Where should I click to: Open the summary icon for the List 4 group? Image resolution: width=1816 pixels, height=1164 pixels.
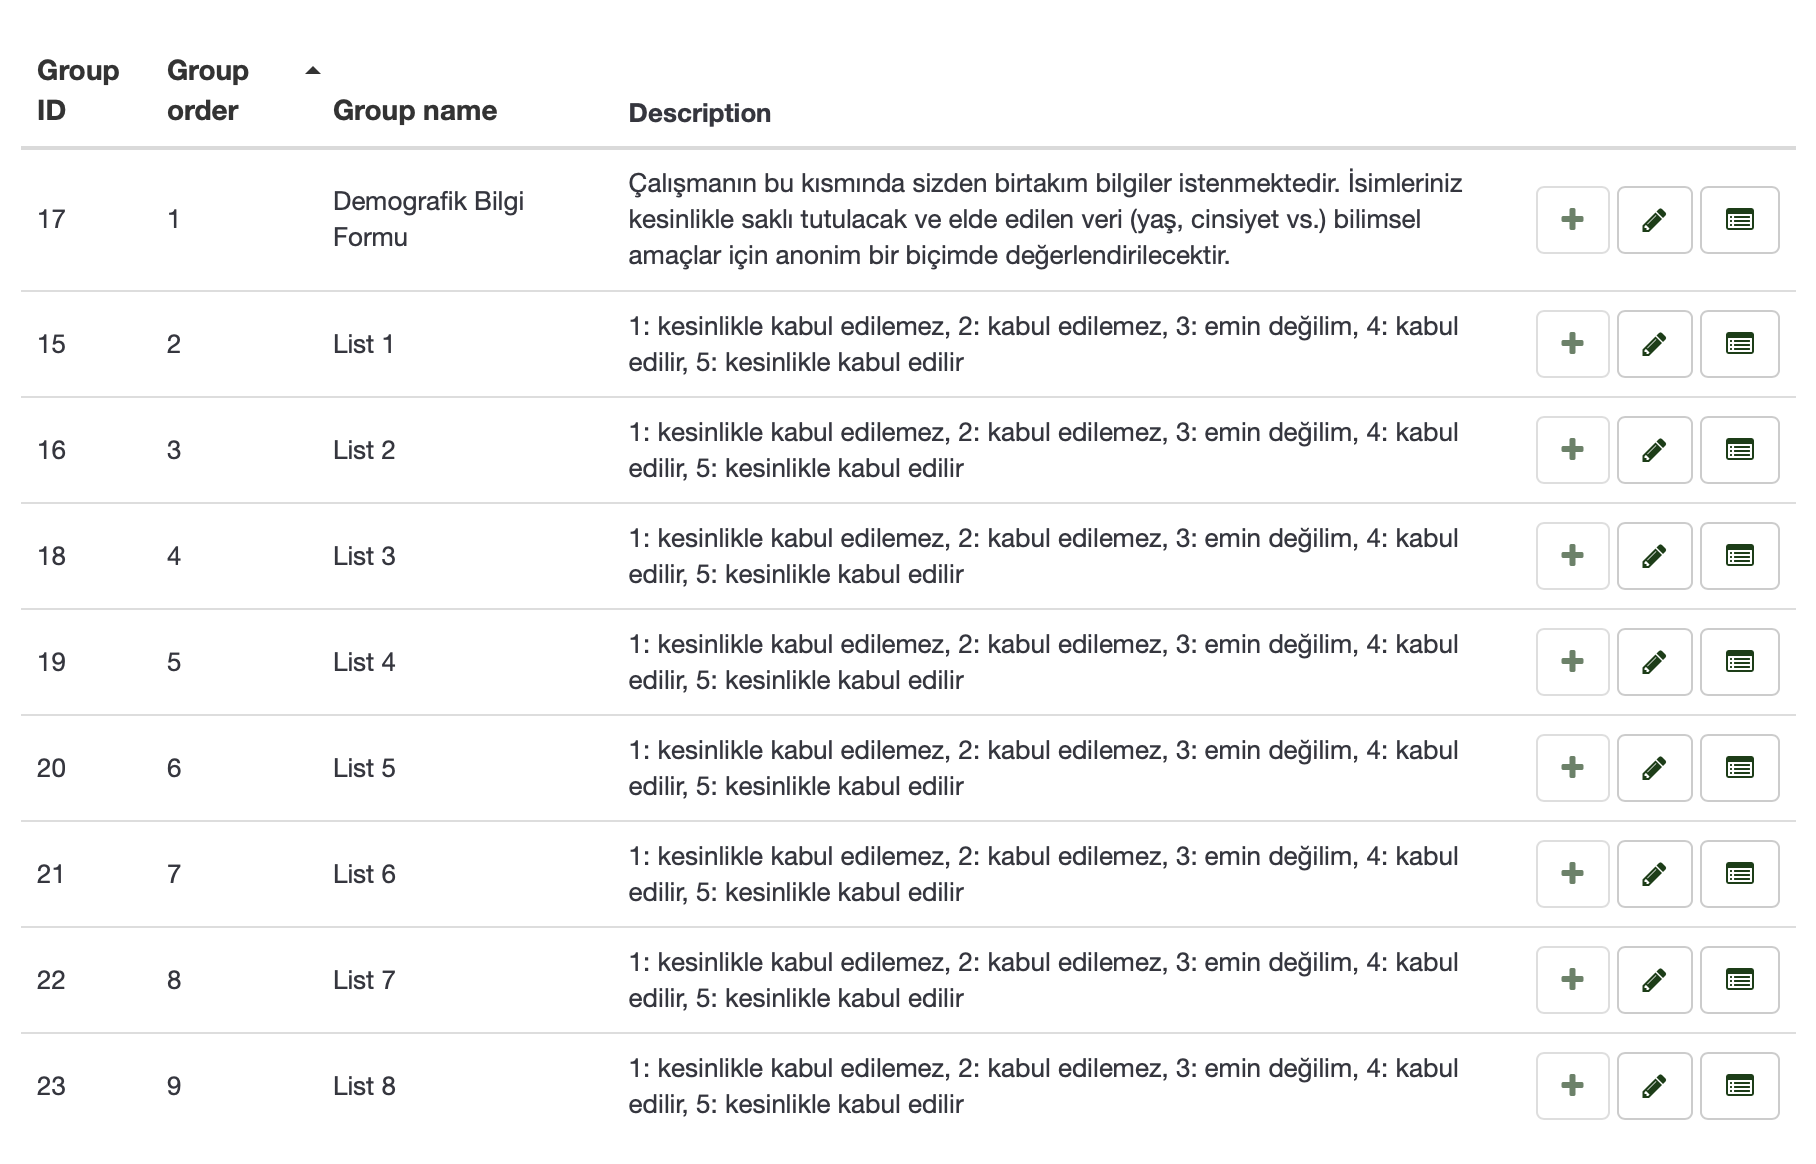1739,662
